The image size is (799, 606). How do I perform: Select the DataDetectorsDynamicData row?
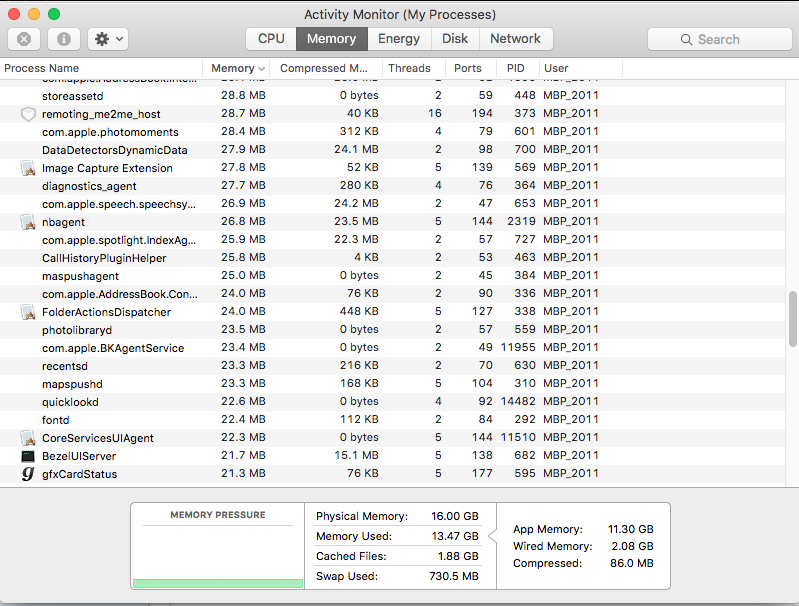[x=392, y=150]
